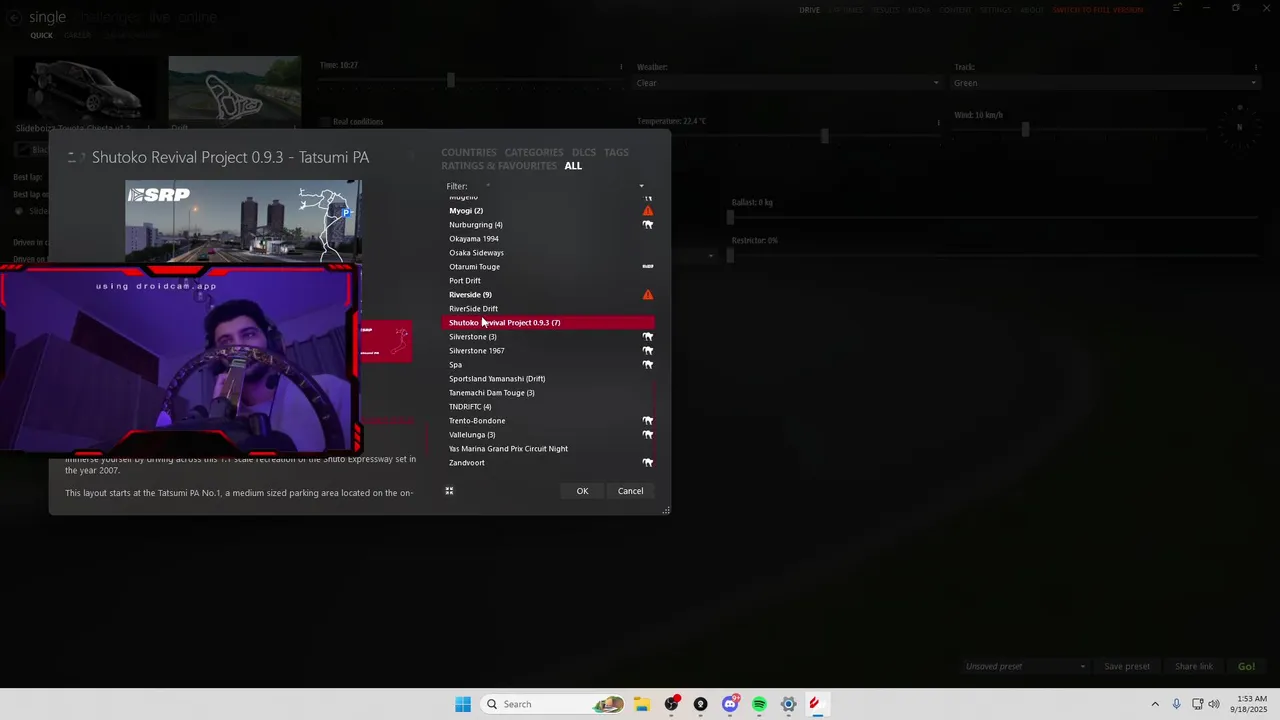The image size is (1280, 720).
Task: Click the Temperature slider handle
Action: pos(824,136)
